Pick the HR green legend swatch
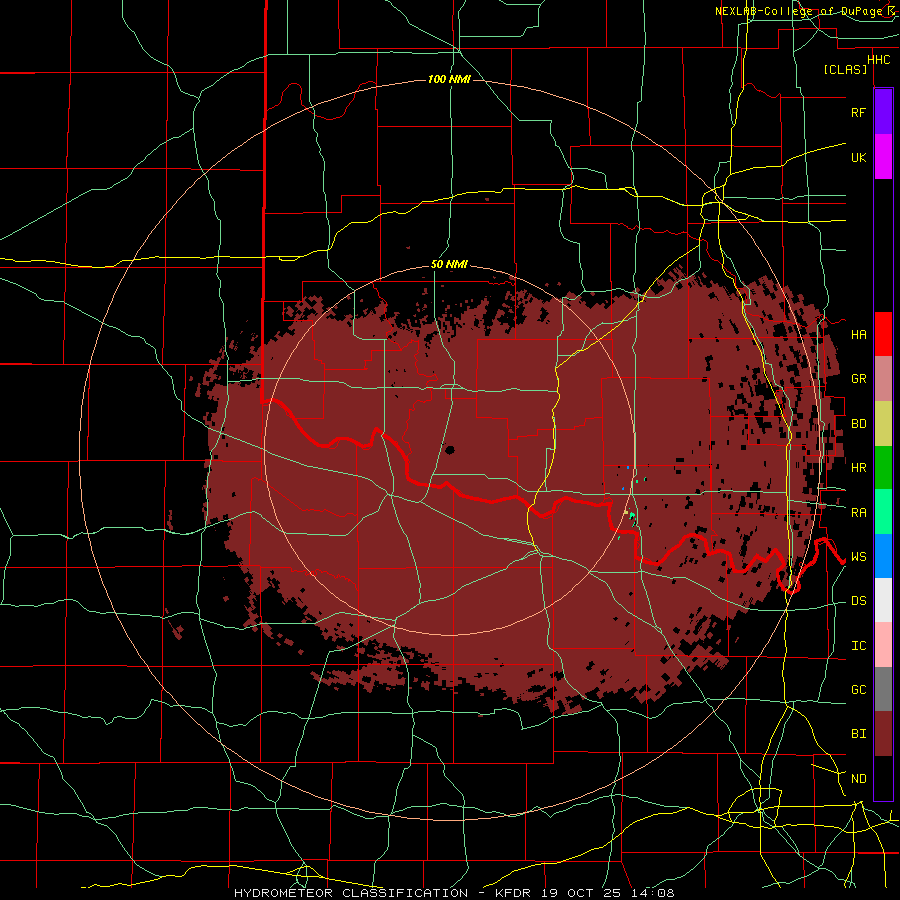The width and height of the screenshot is (900, 900). (883, 468)
